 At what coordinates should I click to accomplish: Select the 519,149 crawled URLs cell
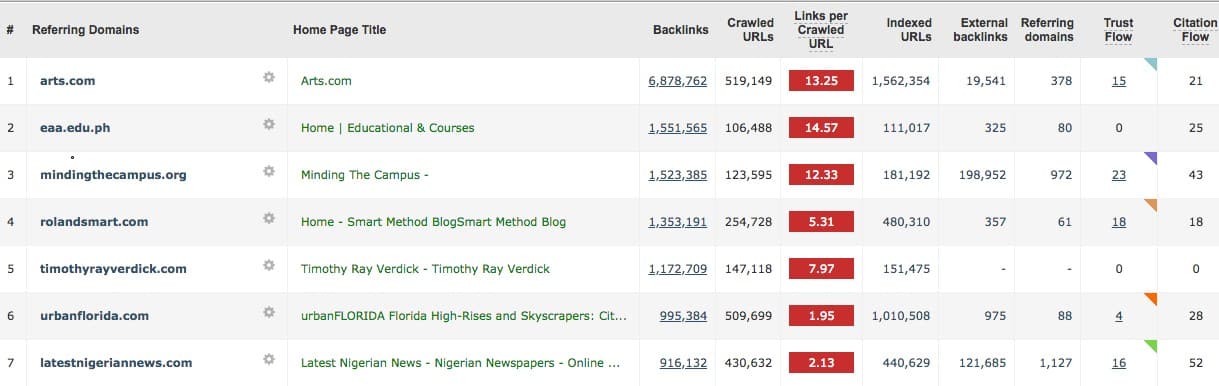pyautogui.click(x=749, y=81)
